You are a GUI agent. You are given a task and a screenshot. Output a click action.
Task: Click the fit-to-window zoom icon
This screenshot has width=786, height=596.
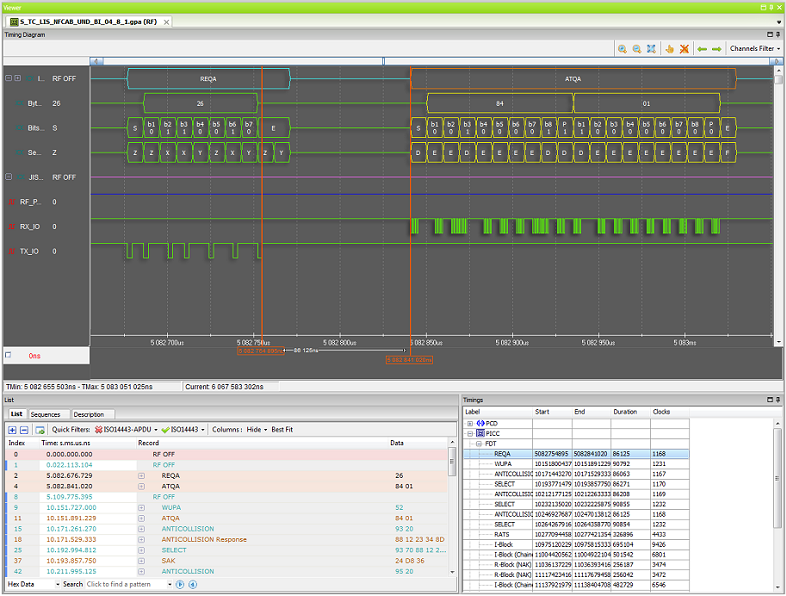(651, 48)
